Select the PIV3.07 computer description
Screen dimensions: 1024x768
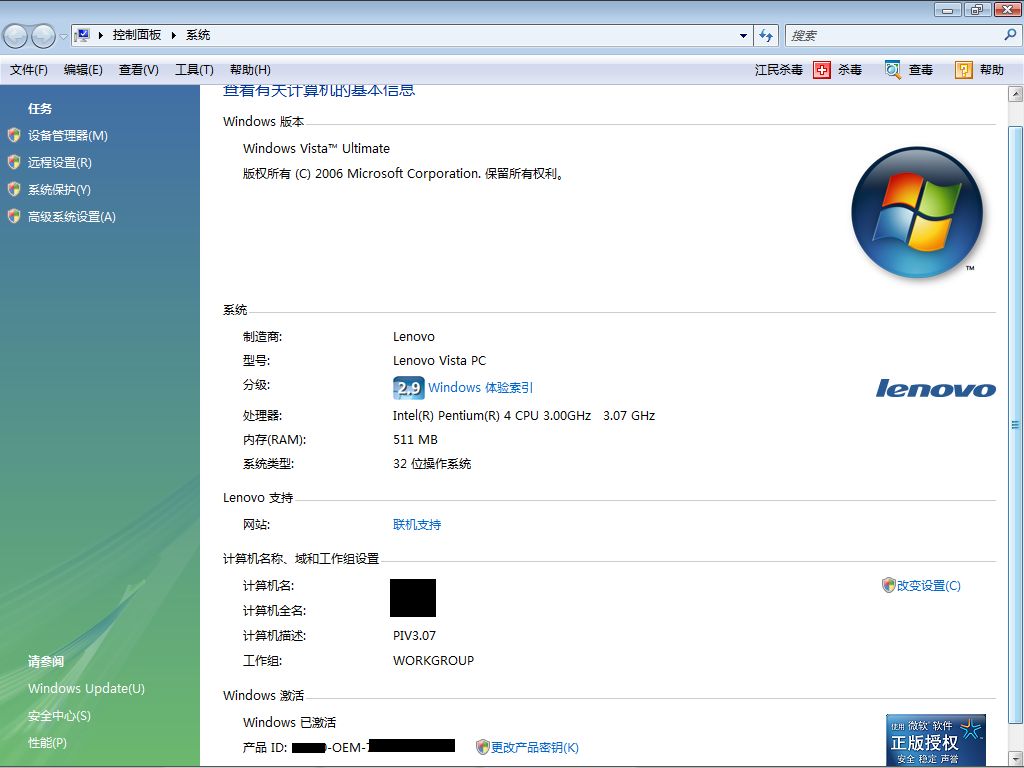tap(415, 635)
